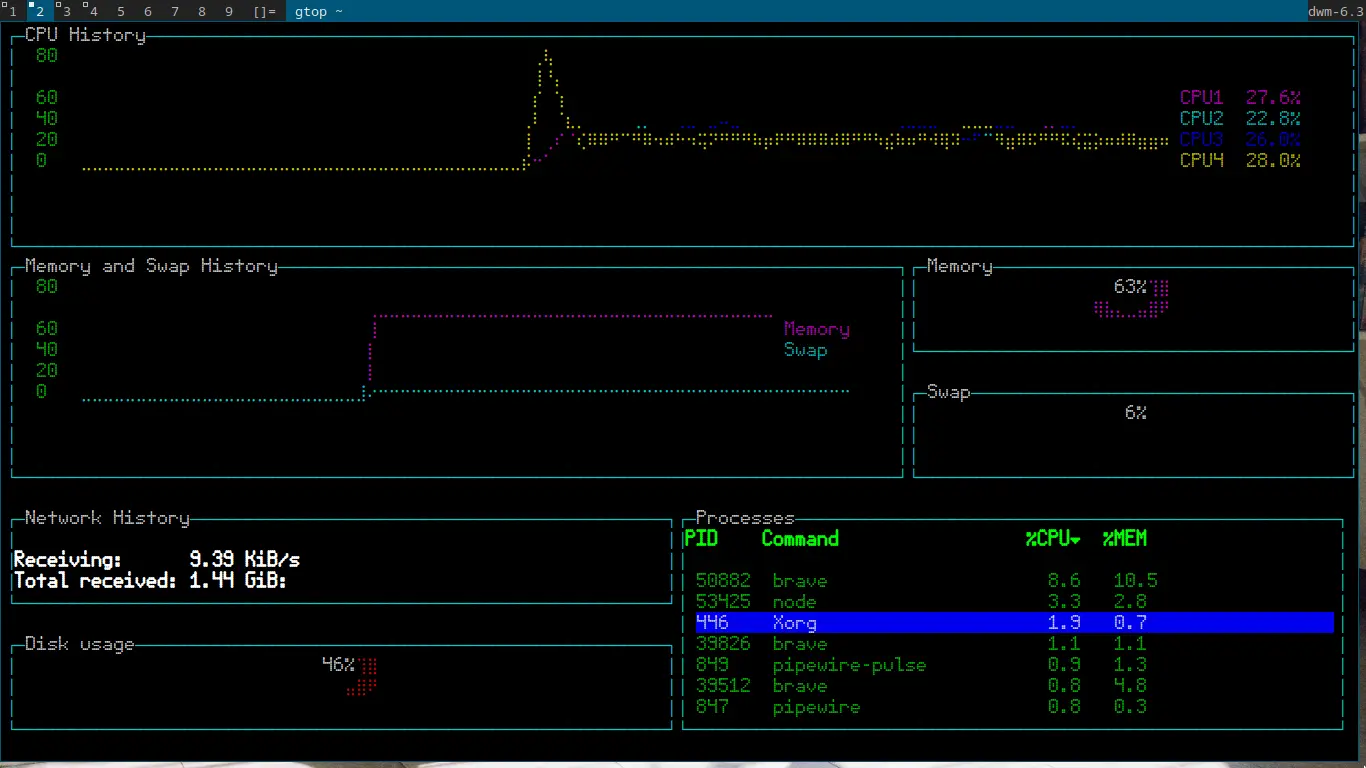Click the Command column header
Image resolution: width=1366 pixels, height=768 pixels.
click(800, 539)
